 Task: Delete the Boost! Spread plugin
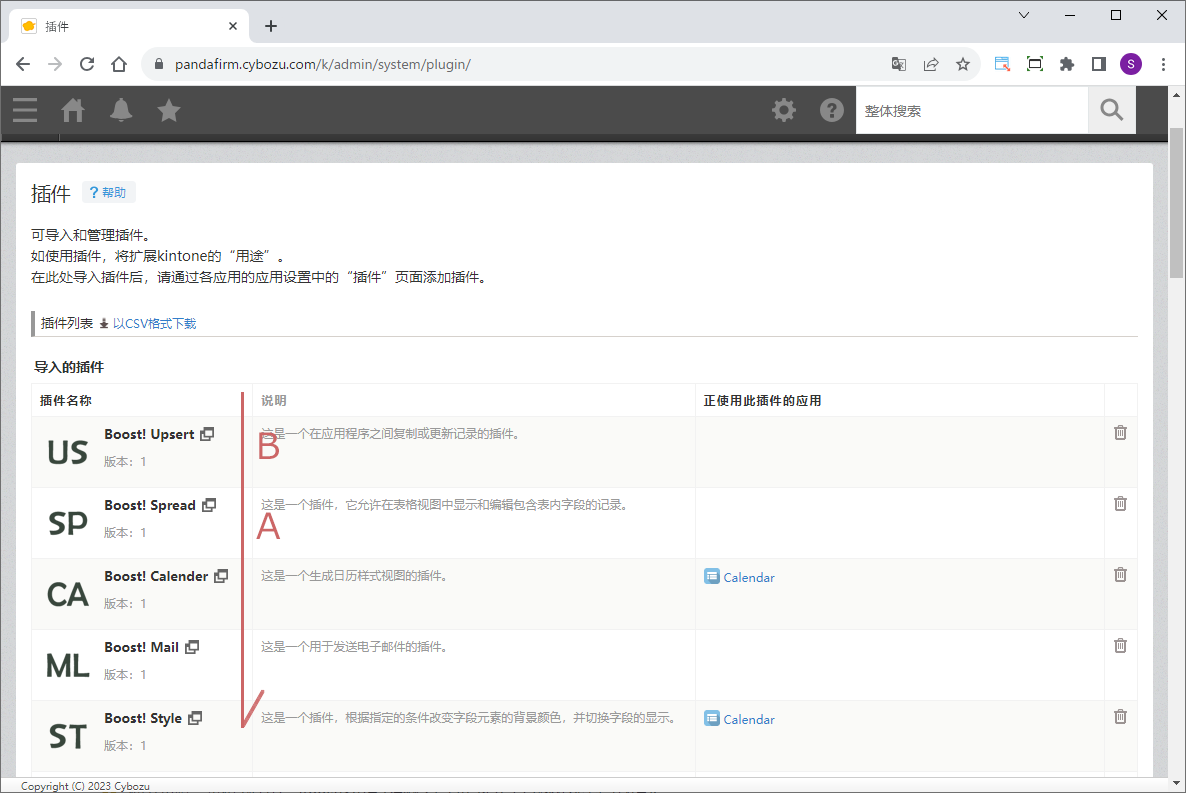coord(1120,503)
